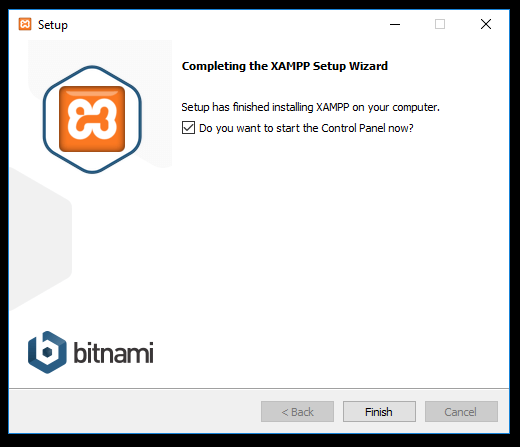Image resolution: width=520 pixels, height=447 pixels.
Task: Minimize the Setup window
Action: click(x=395, y=24)
